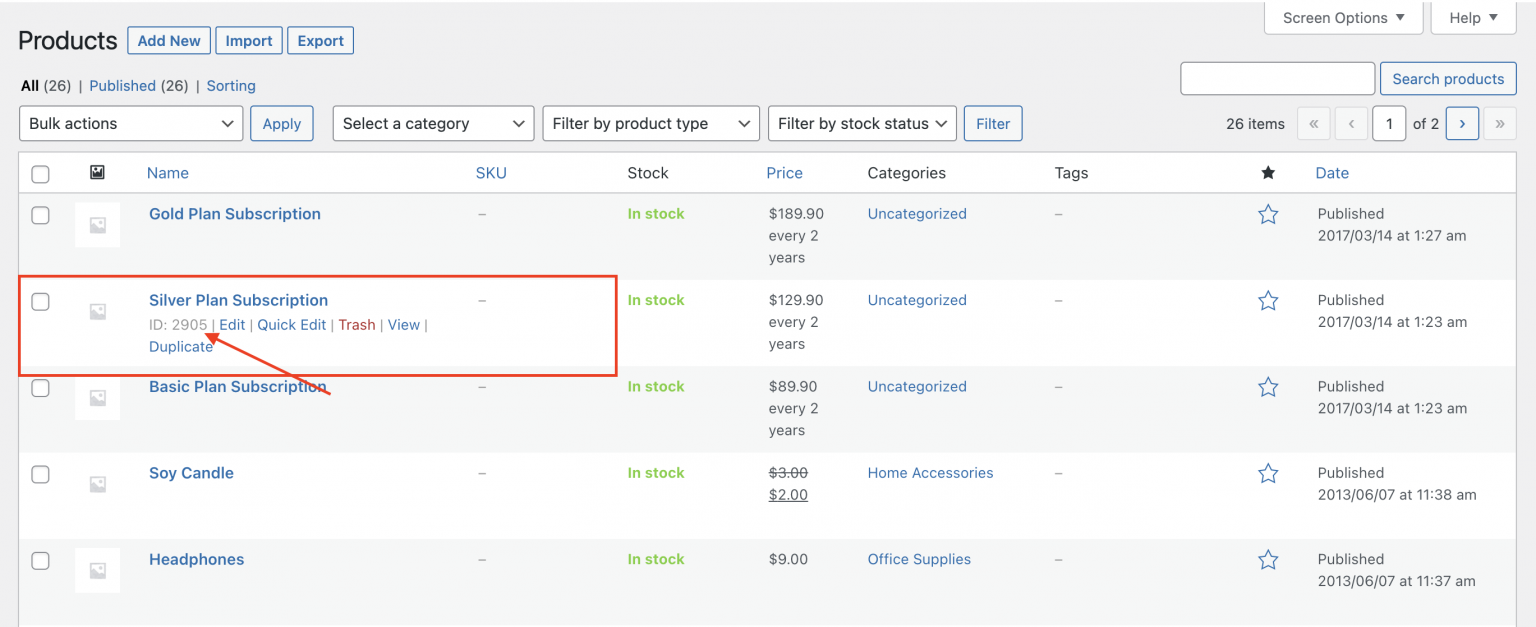The width and height of the screenshot is (1536, 627).
Task: Feature the Headphones product via star icon
Action: pyautogui.click(x=1268, y=560)
